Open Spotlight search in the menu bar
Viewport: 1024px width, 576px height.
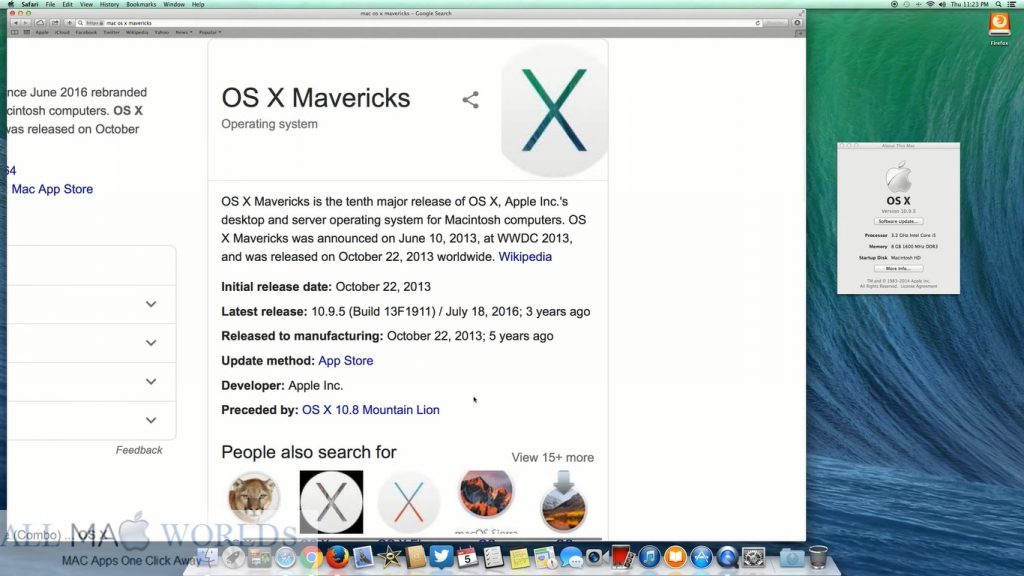[998, 5]
